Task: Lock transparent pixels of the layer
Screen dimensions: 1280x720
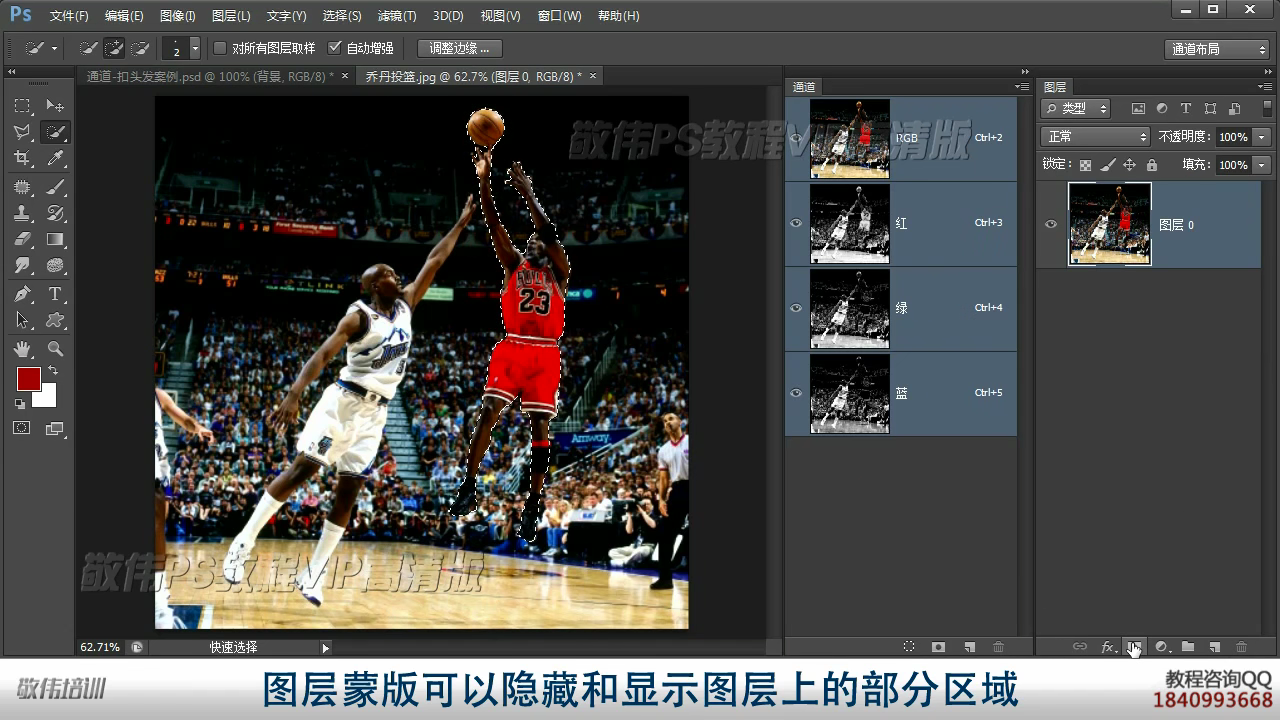Action: coord(1085,165)
